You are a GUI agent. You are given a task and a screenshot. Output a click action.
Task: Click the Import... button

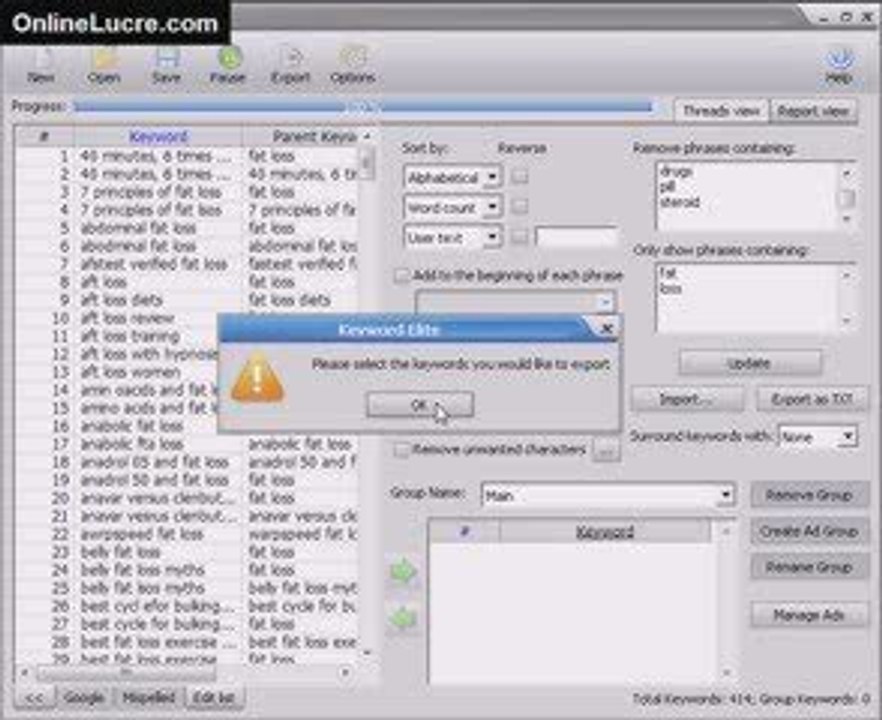point(686,399)
